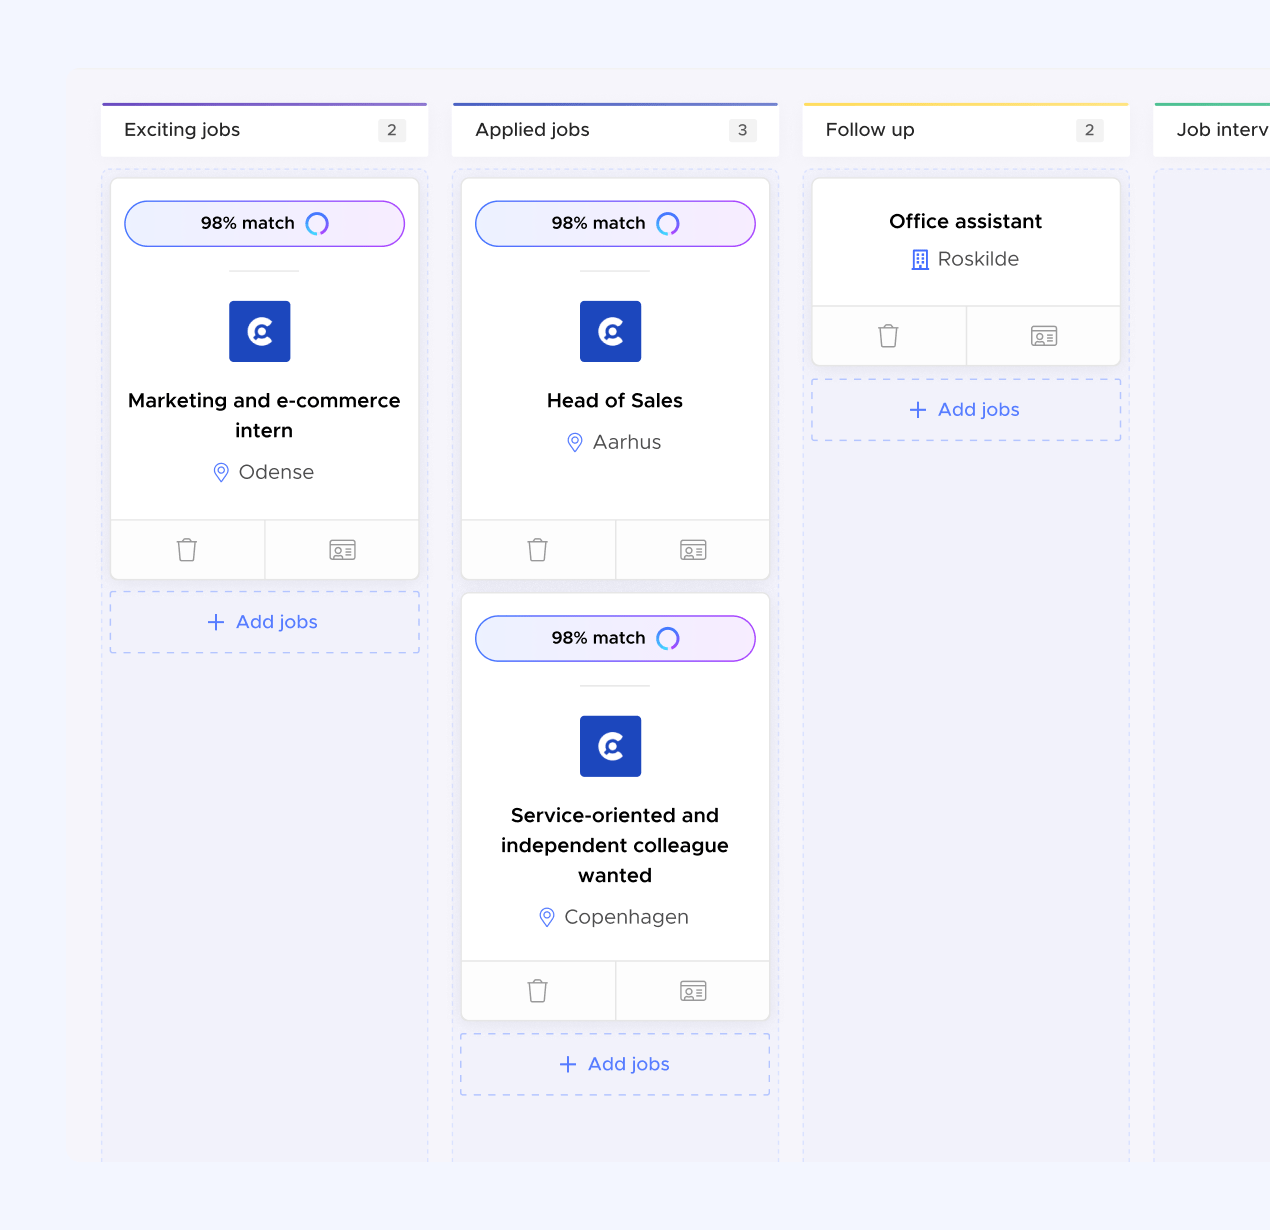Select the Exciting jobs column header

pos(182,130)
